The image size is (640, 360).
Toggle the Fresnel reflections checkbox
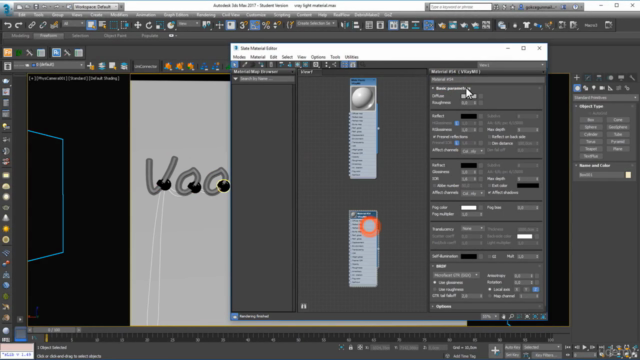tap(434, 137)
